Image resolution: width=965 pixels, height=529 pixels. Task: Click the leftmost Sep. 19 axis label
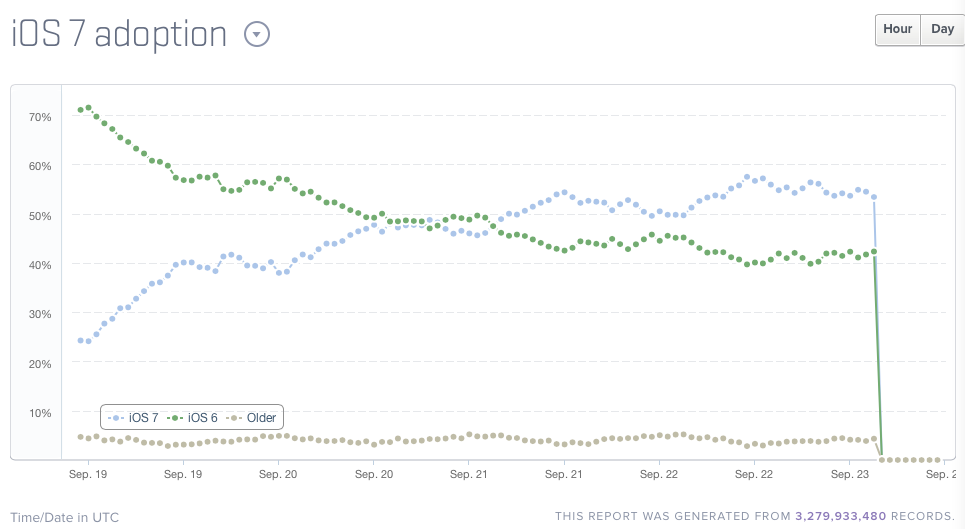click(88, 476)
